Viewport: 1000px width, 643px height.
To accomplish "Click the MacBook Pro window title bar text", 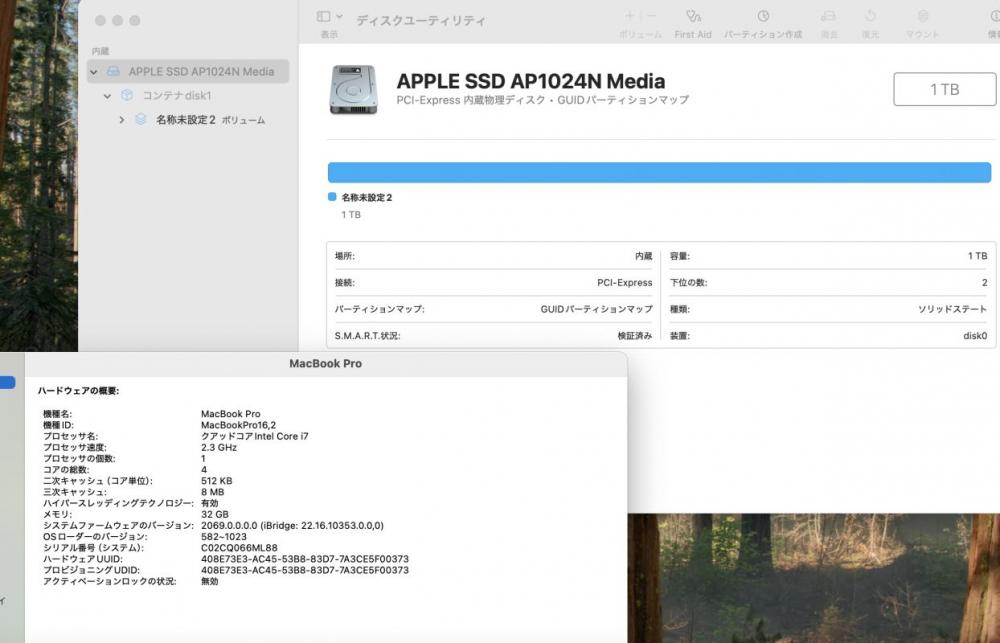I will point(325,364).
